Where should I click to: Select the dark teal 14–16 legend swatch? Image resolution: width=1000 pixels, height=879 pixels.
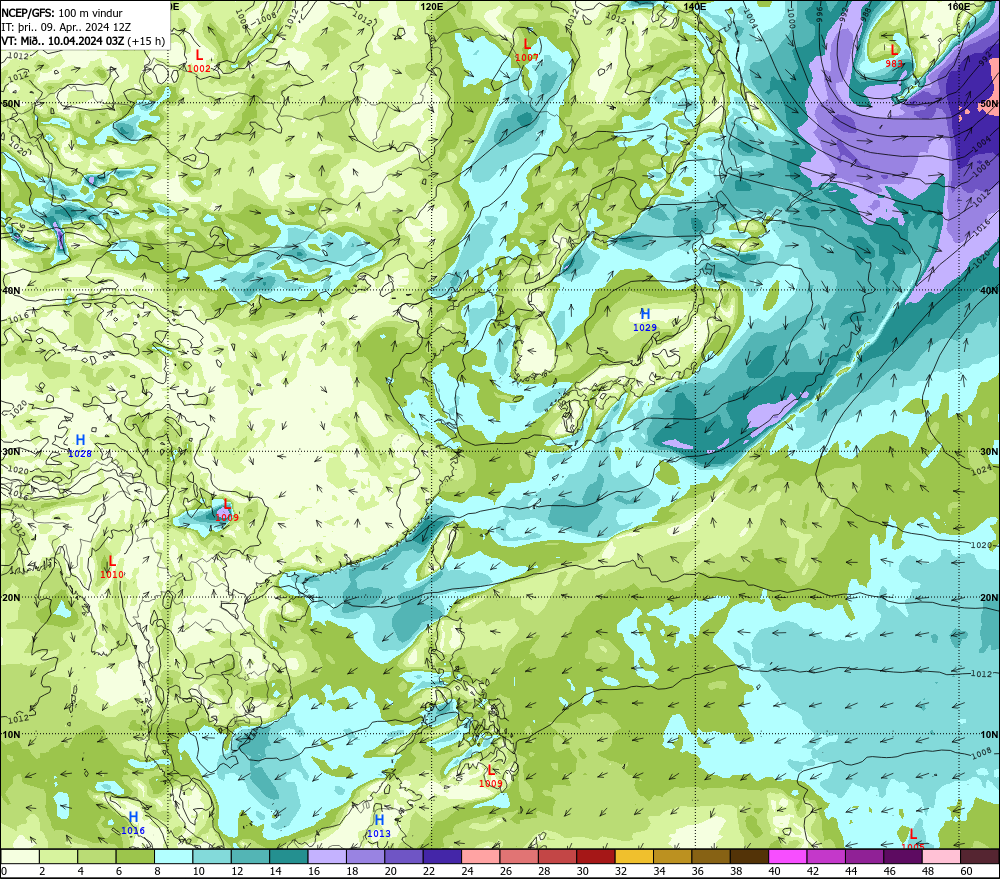coord(289,857)
